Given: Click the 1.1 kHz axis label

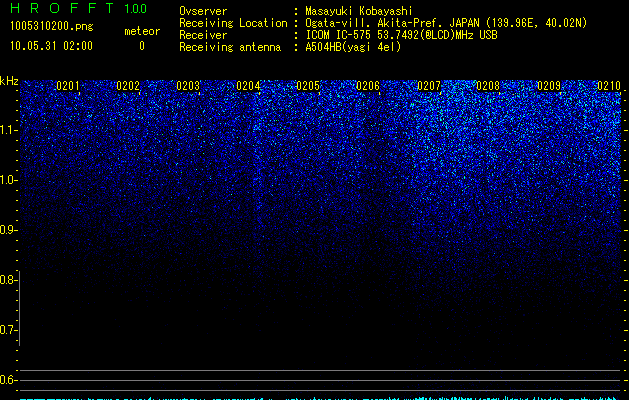Looking at the screenshot, I should pyautogui.click(x=9, y=130).
